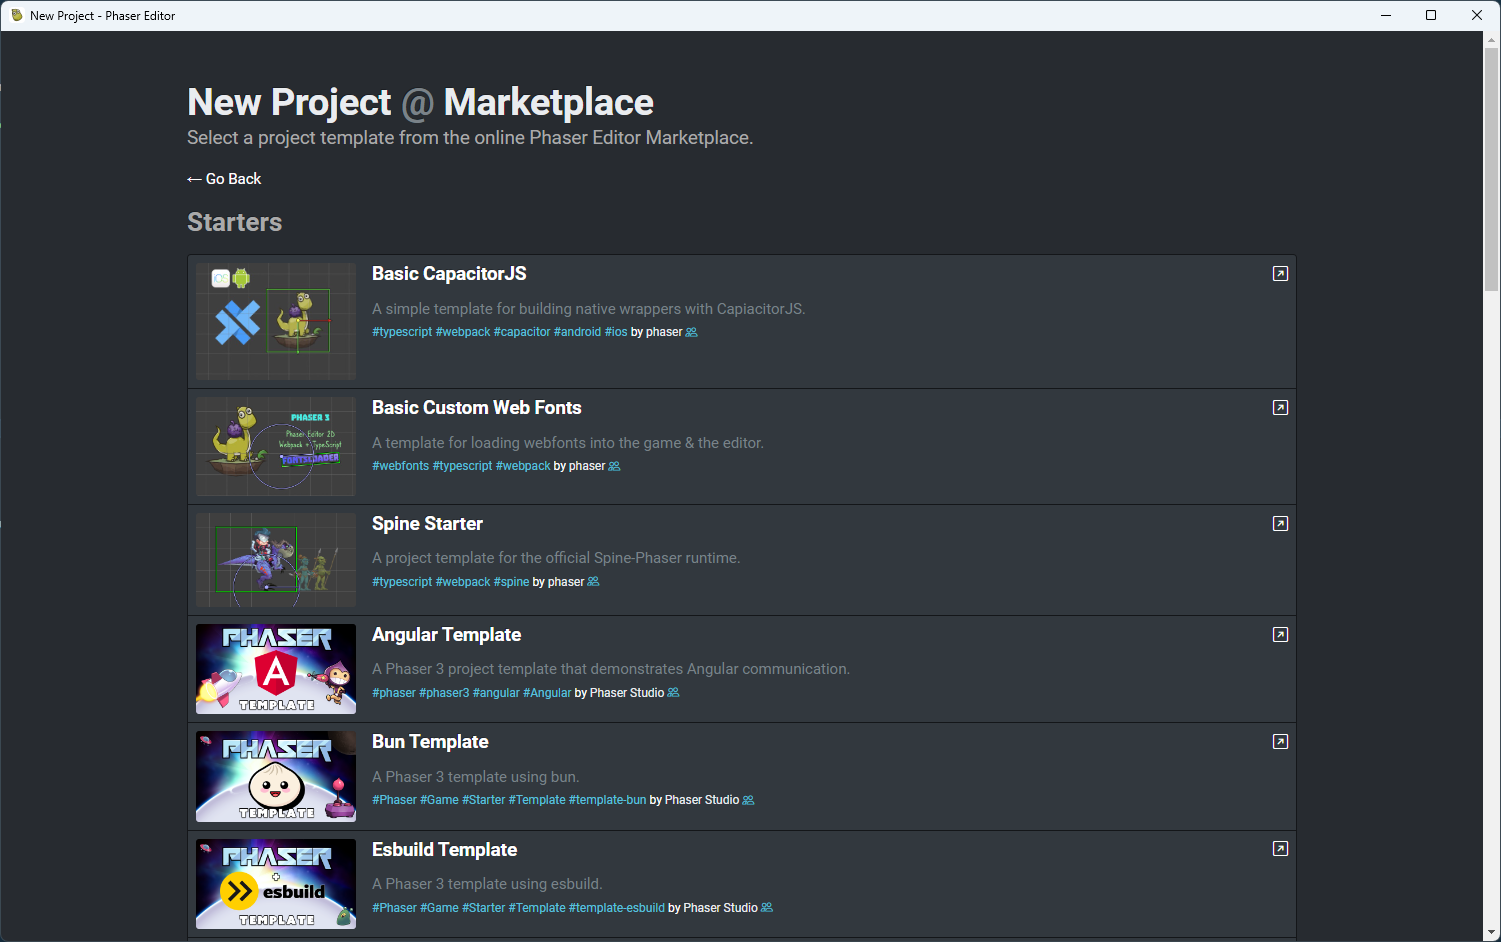Click #typescript tag in Basic CapacitorJS row

(402, 332)
